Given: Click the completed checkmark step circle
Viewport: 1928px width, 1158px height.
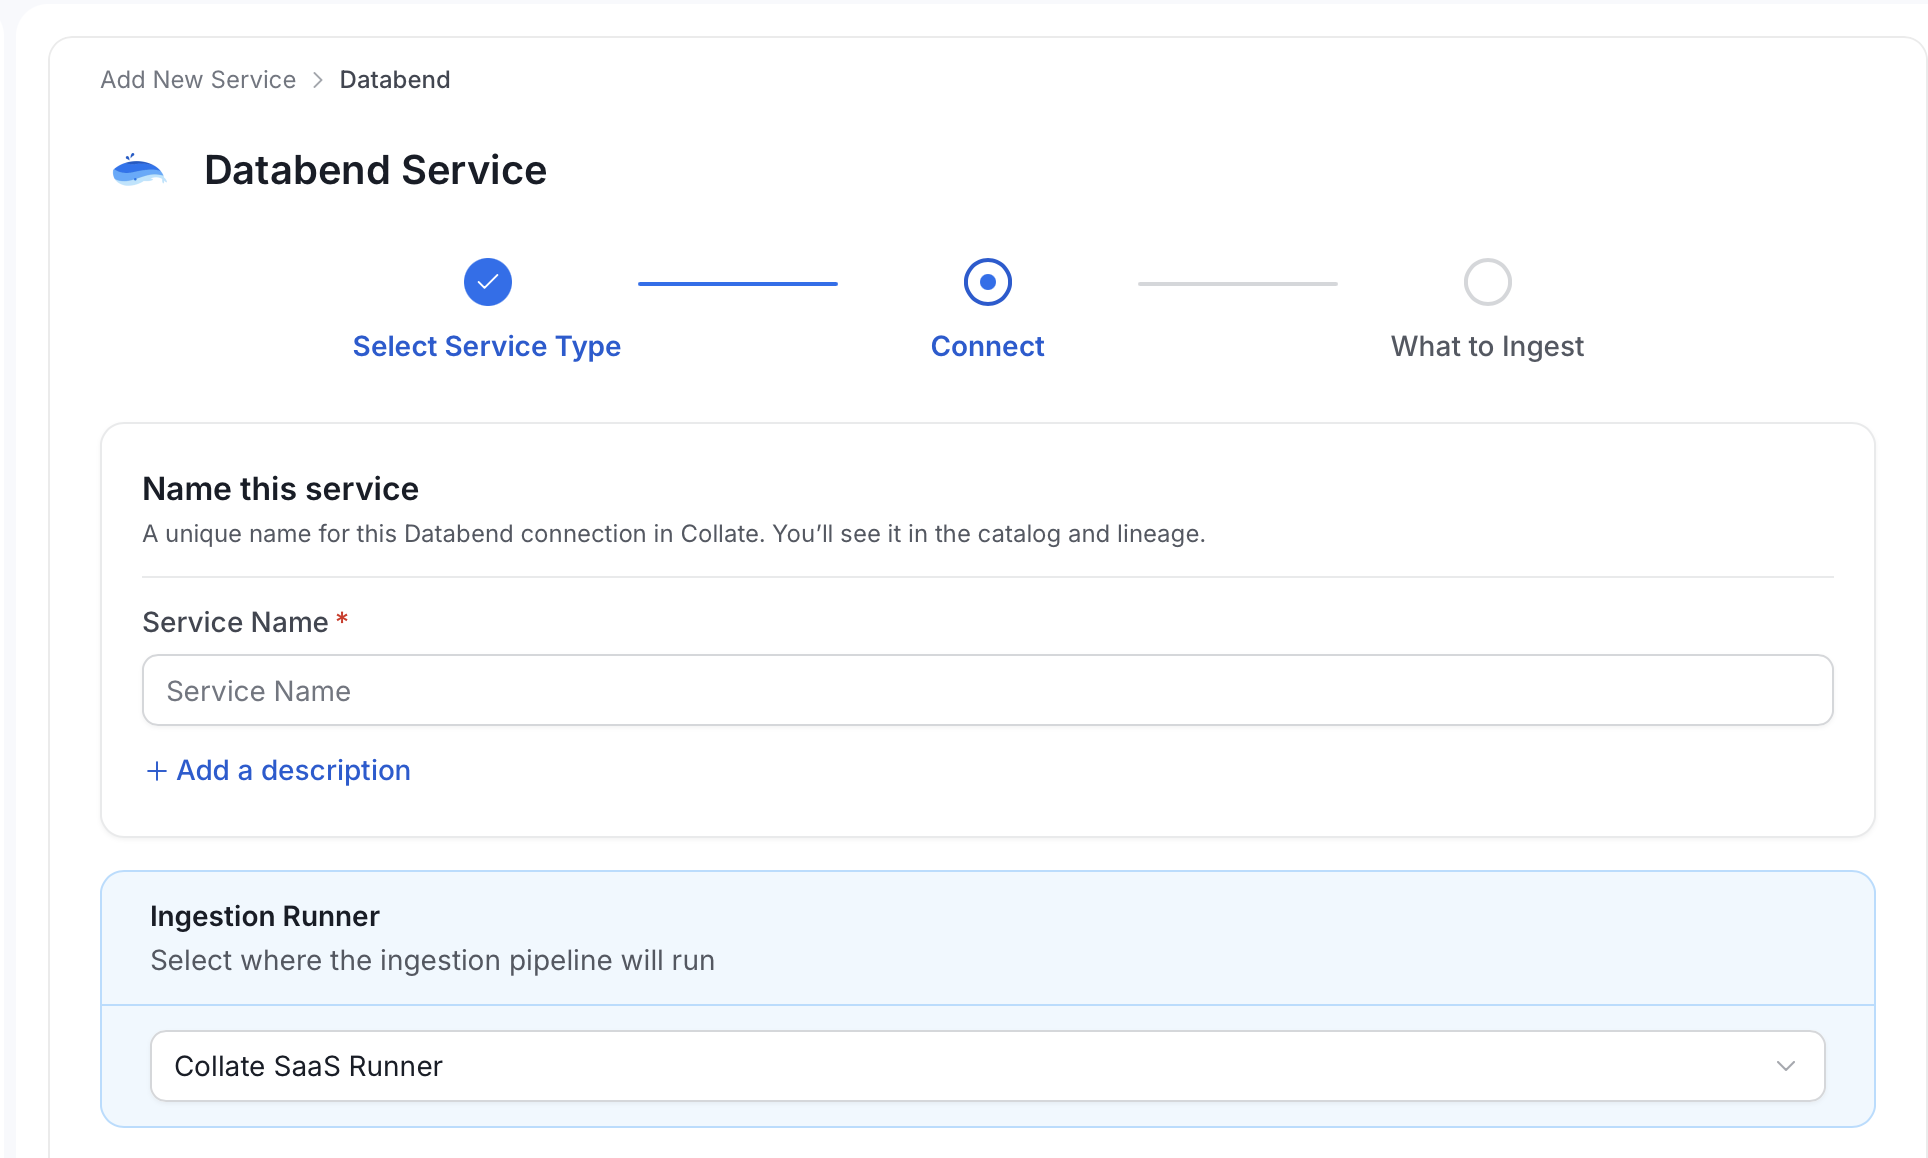Looking at the screenshot, I should click(x=487, y=282).
